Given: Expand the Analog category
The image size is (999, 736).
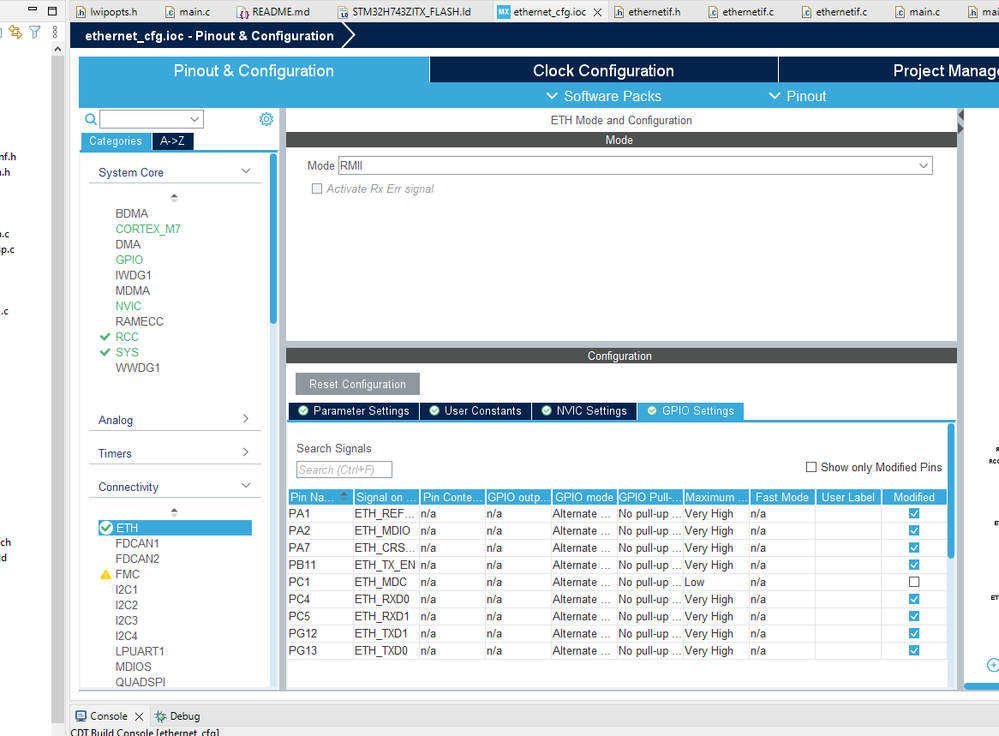Looking at the screenshot, I should point(246,419).
